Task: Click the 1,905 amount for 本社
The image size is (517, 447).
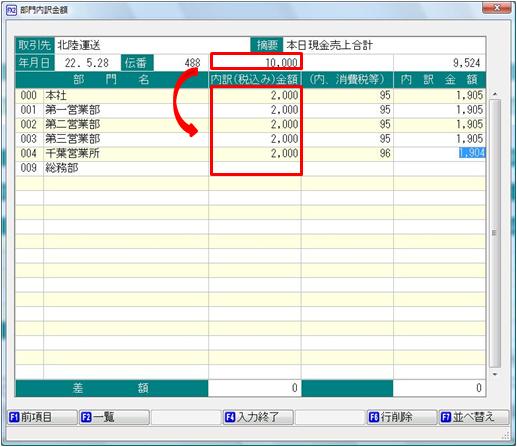Action: click(439, 96)
